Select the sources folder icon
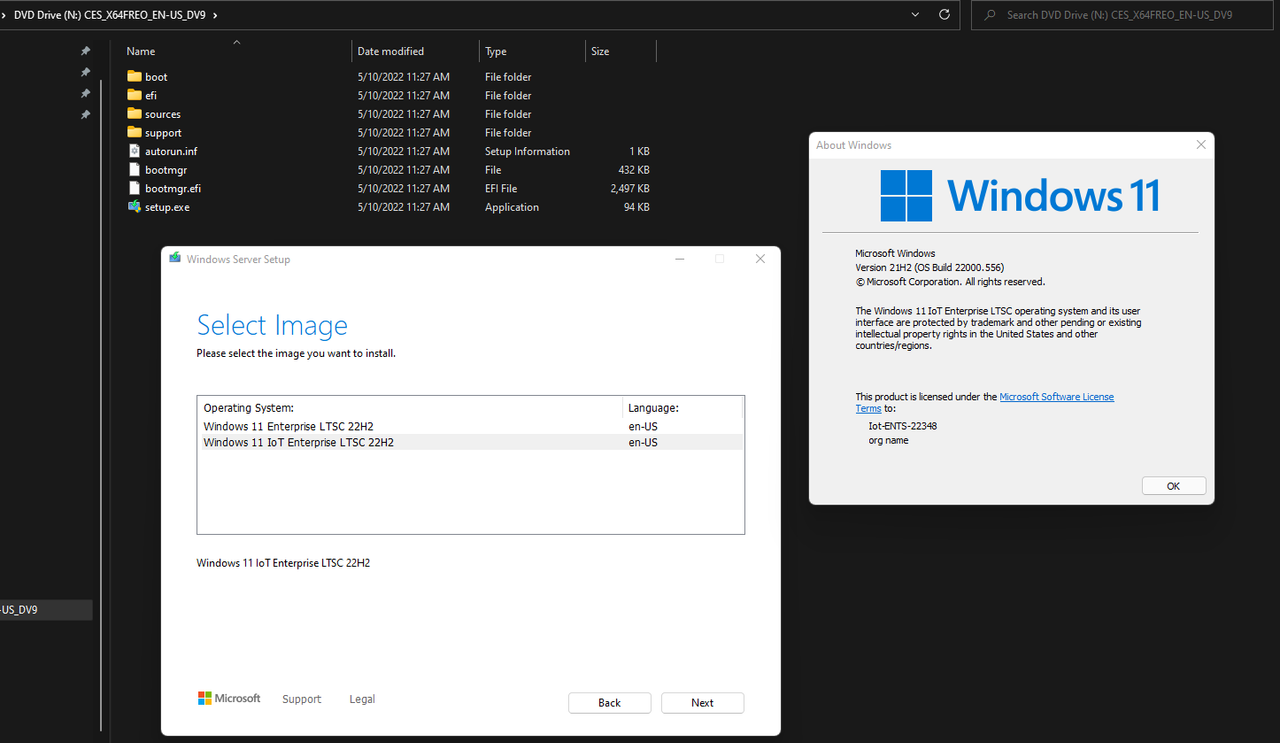Image resolution: width=1280 pixels, height=743 pixels. [135, 114]
